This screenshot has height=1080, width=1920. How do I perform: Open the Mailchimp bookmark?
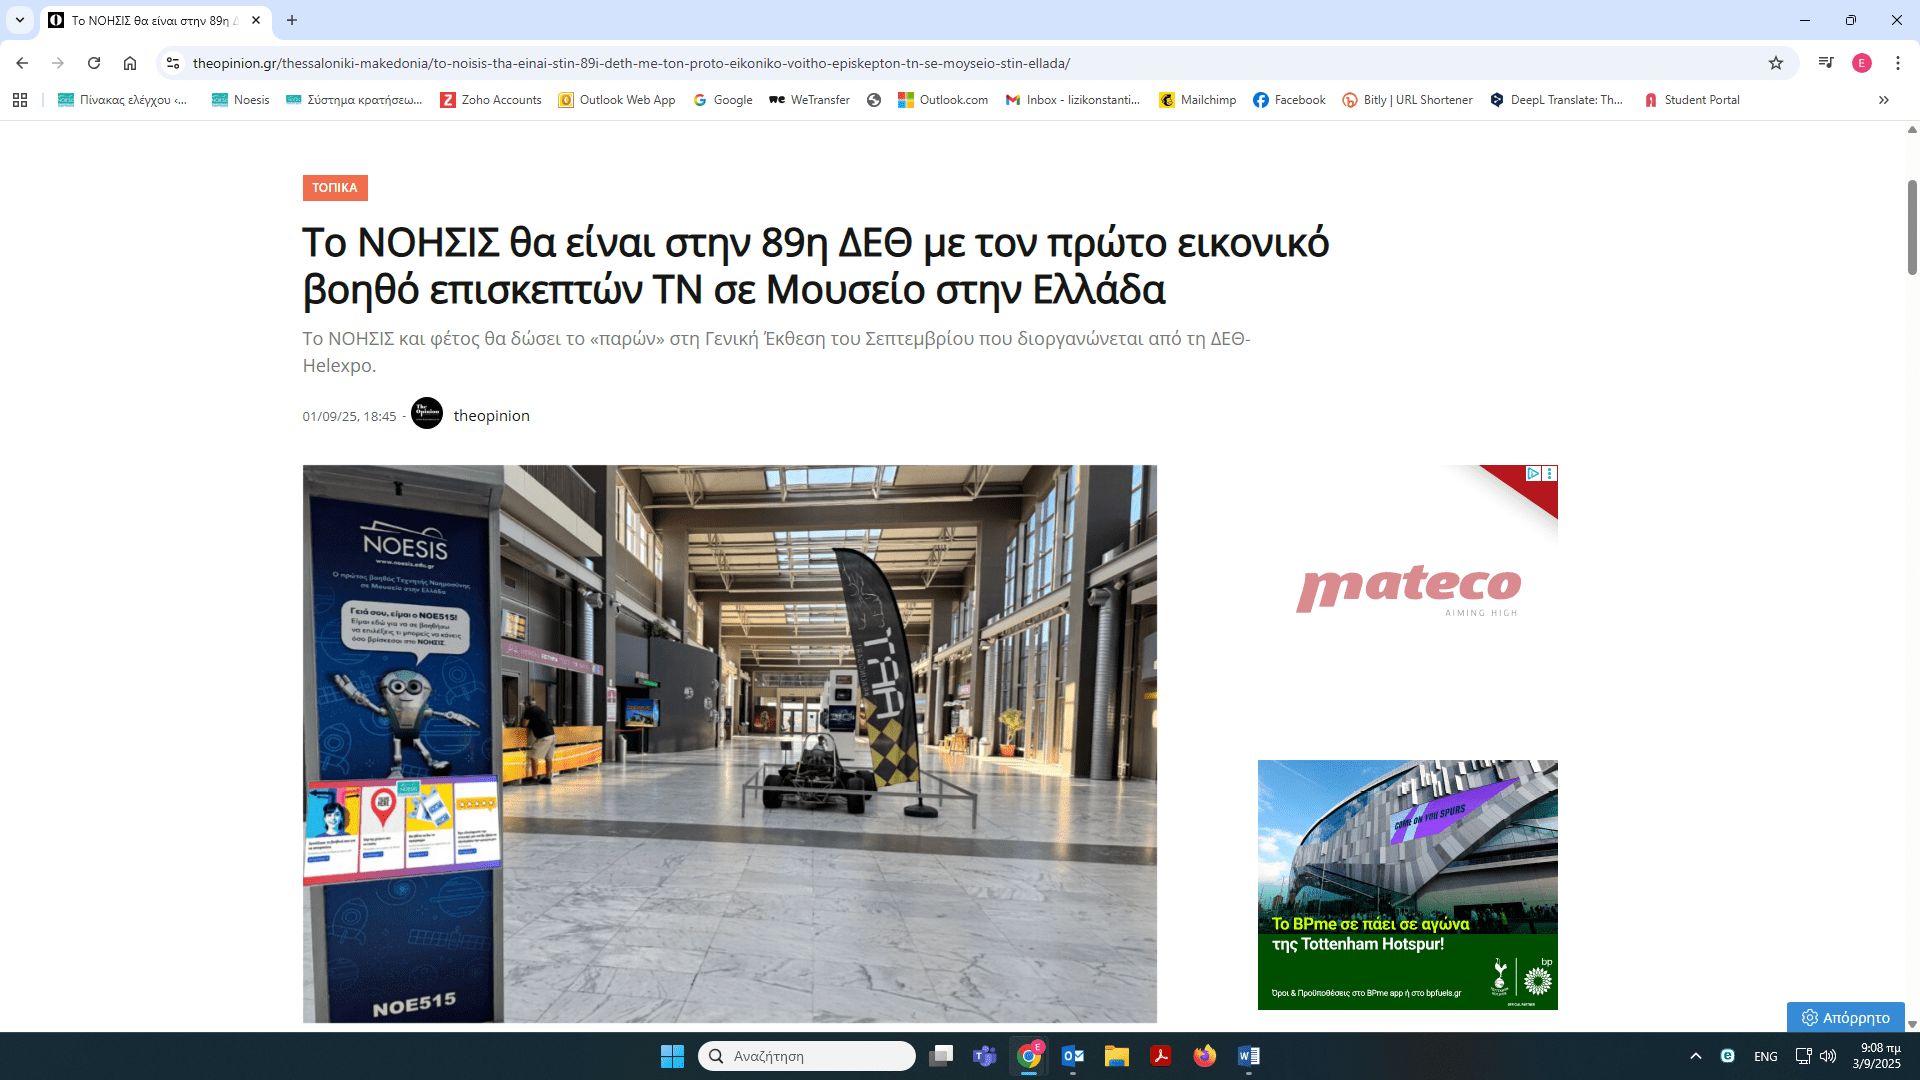pos(1198,100)
